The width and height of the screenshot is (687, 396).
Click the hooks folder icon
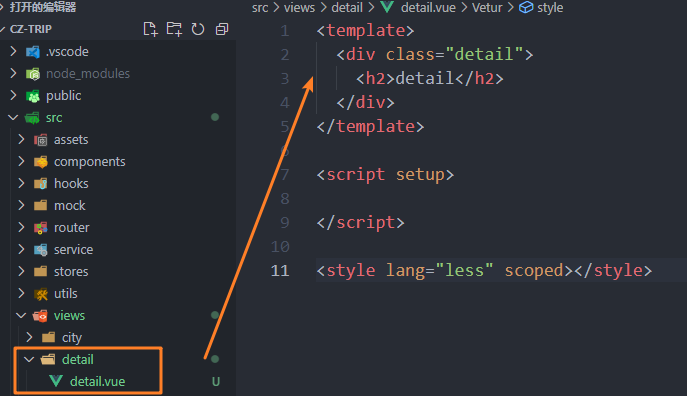(41, 184)
